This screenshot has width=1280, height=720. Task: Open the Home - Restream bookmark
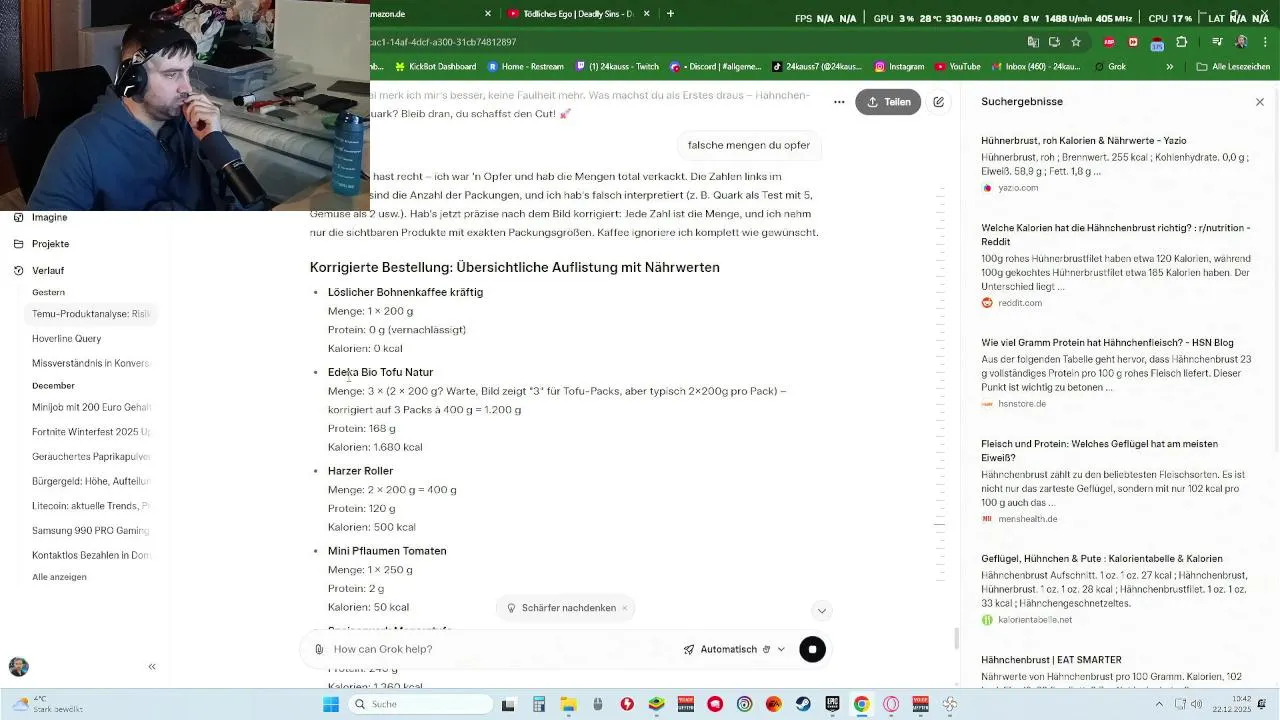526,67
